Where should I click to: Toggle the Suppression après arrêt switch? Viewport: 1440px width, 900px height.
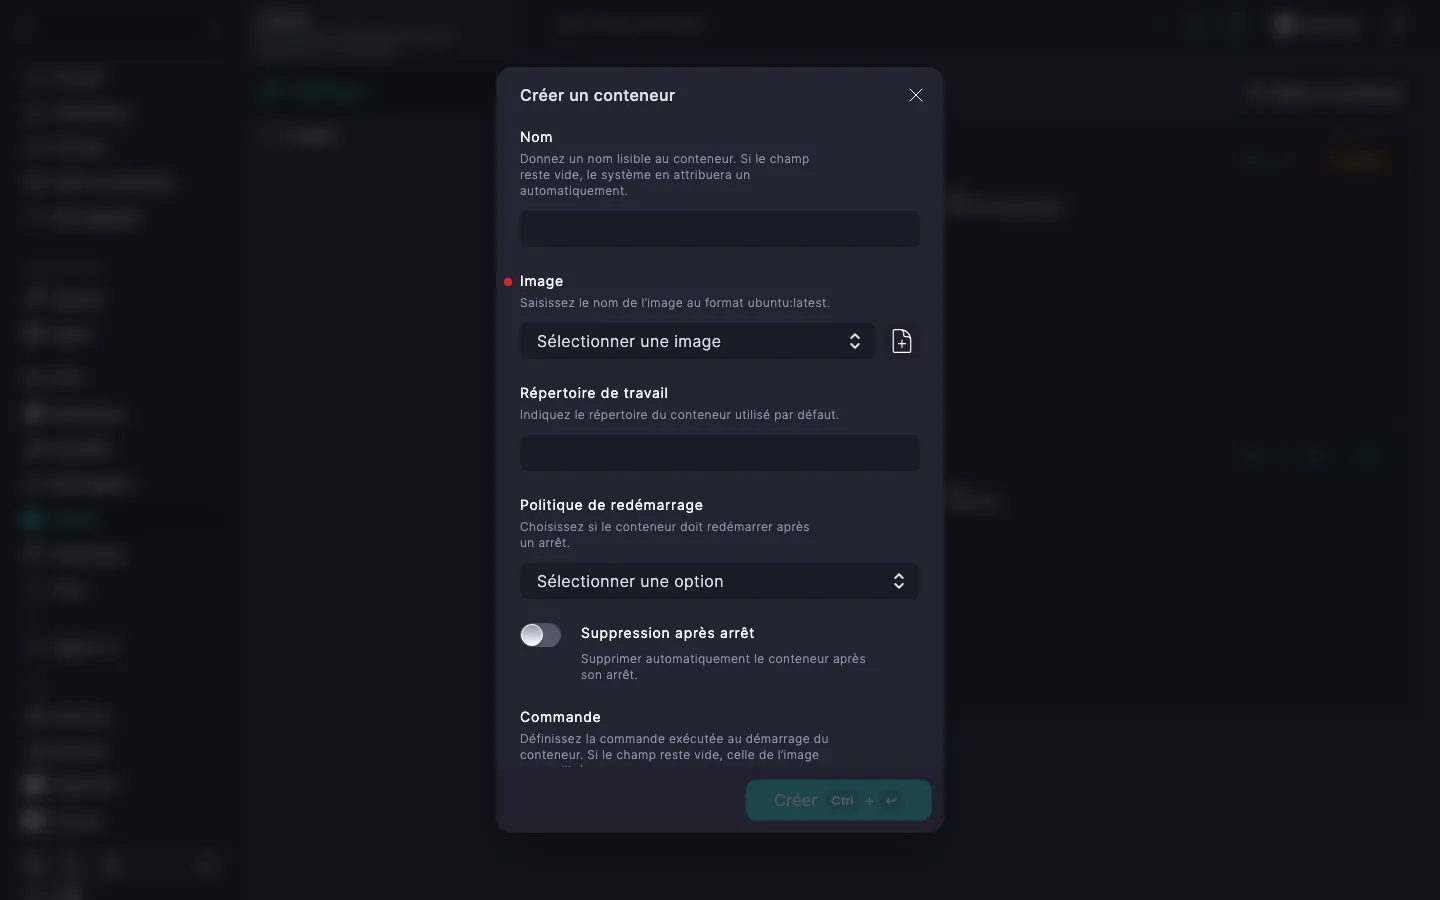click(x=540, y=635)
